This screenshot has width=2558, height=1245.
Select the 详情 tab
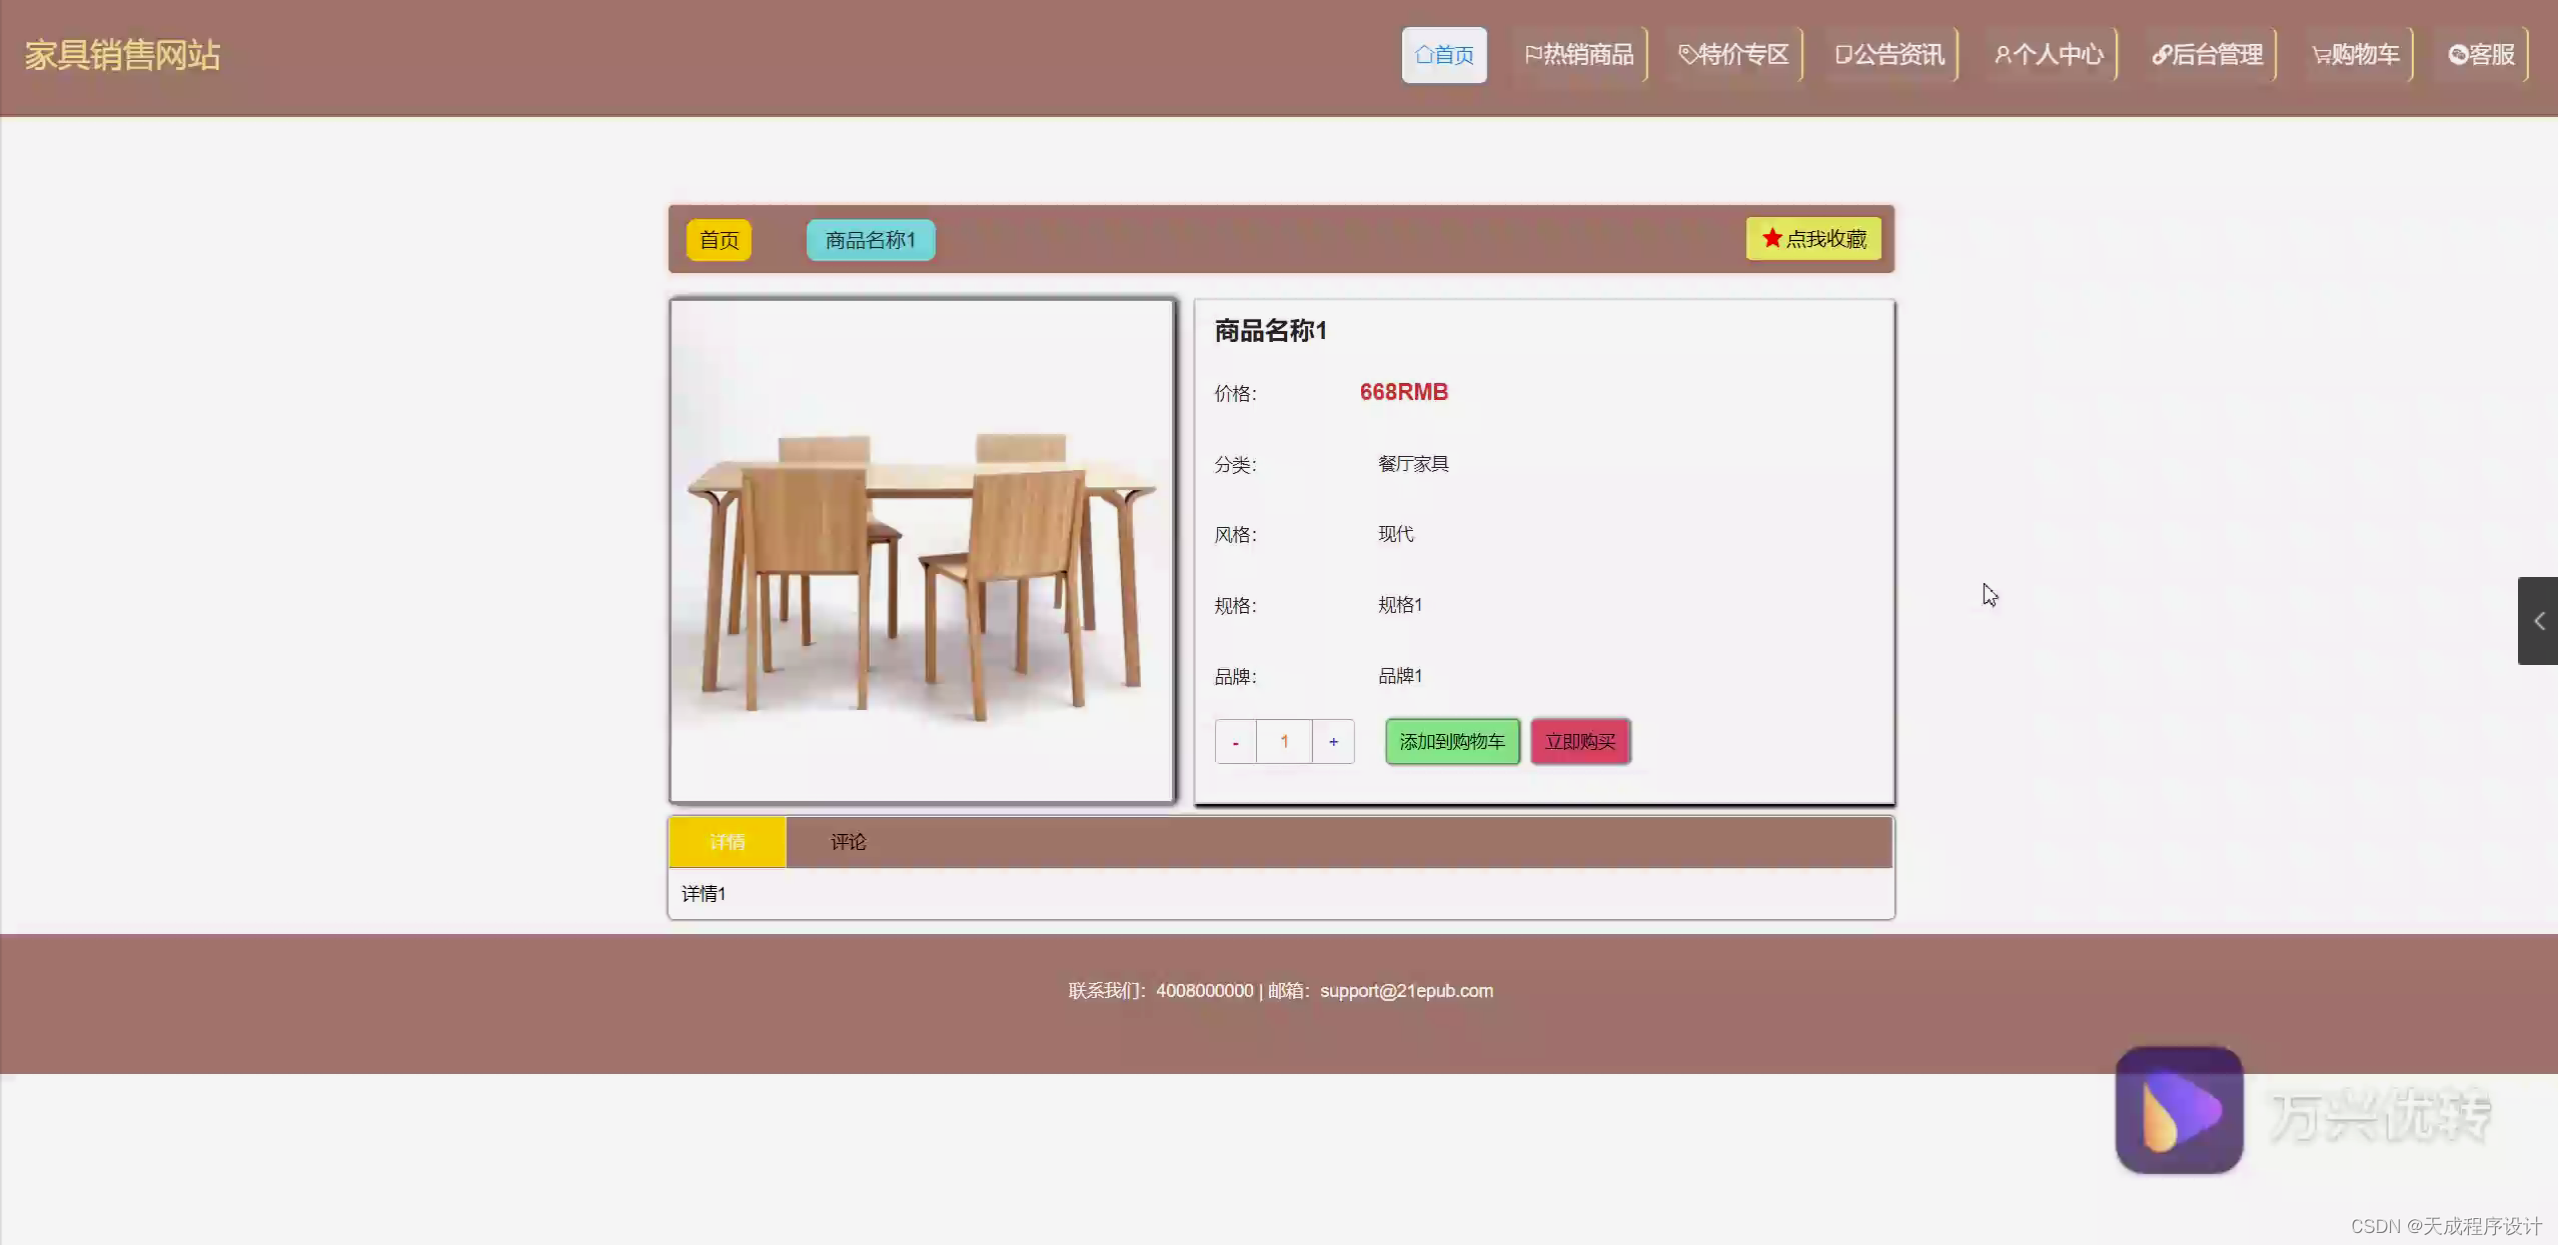727,842
